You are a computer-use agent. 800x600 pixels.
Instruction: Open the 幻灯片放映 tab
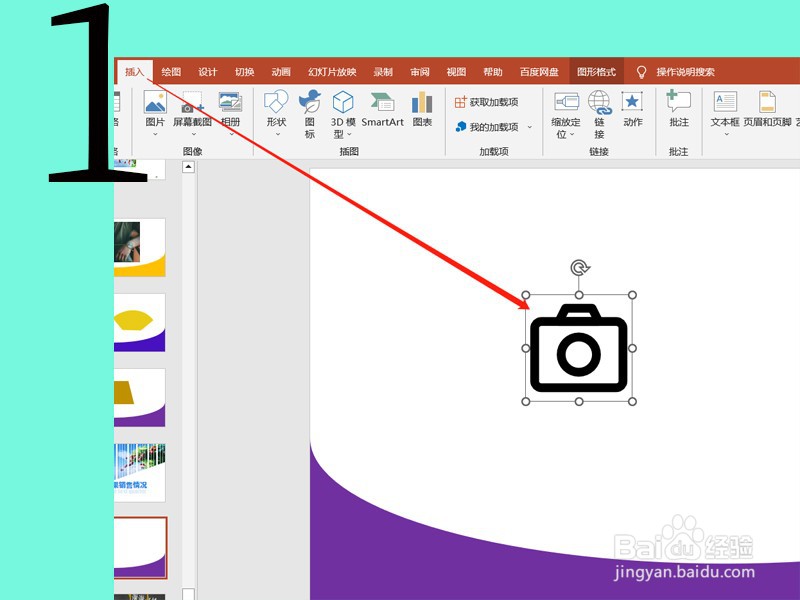tap(332, 72)
